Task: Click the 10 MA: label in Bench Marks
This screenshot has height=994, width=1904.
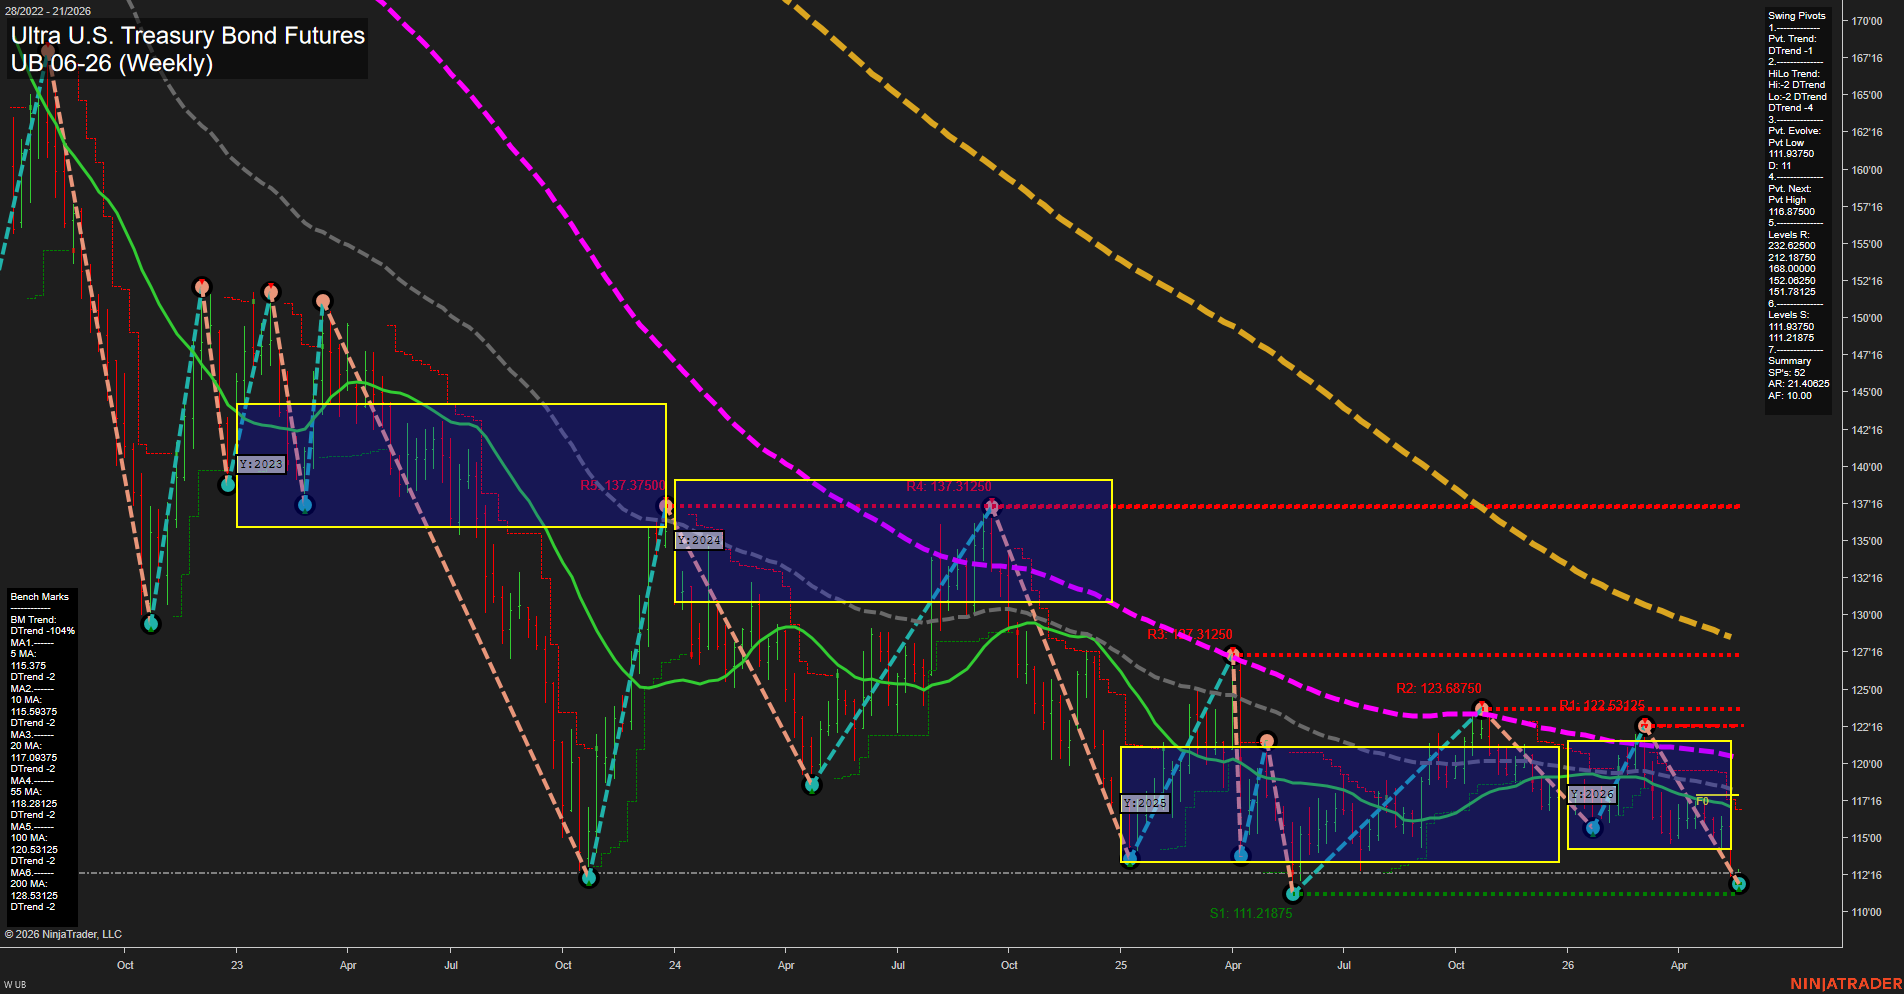Action: click(x=26, y=700)
